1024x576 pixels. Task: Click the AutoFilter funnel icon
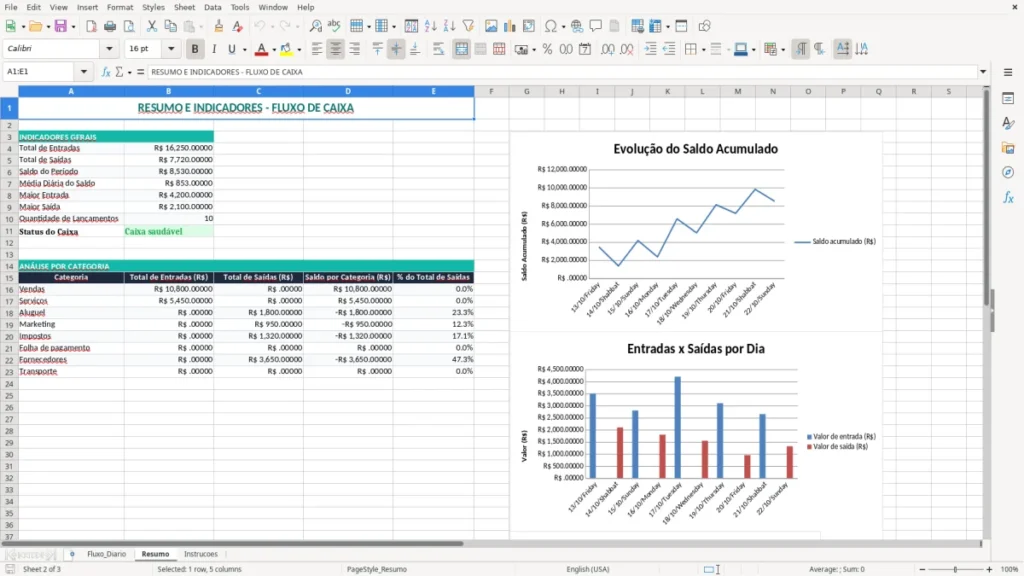pyautogui.click(x=468, y=26)
